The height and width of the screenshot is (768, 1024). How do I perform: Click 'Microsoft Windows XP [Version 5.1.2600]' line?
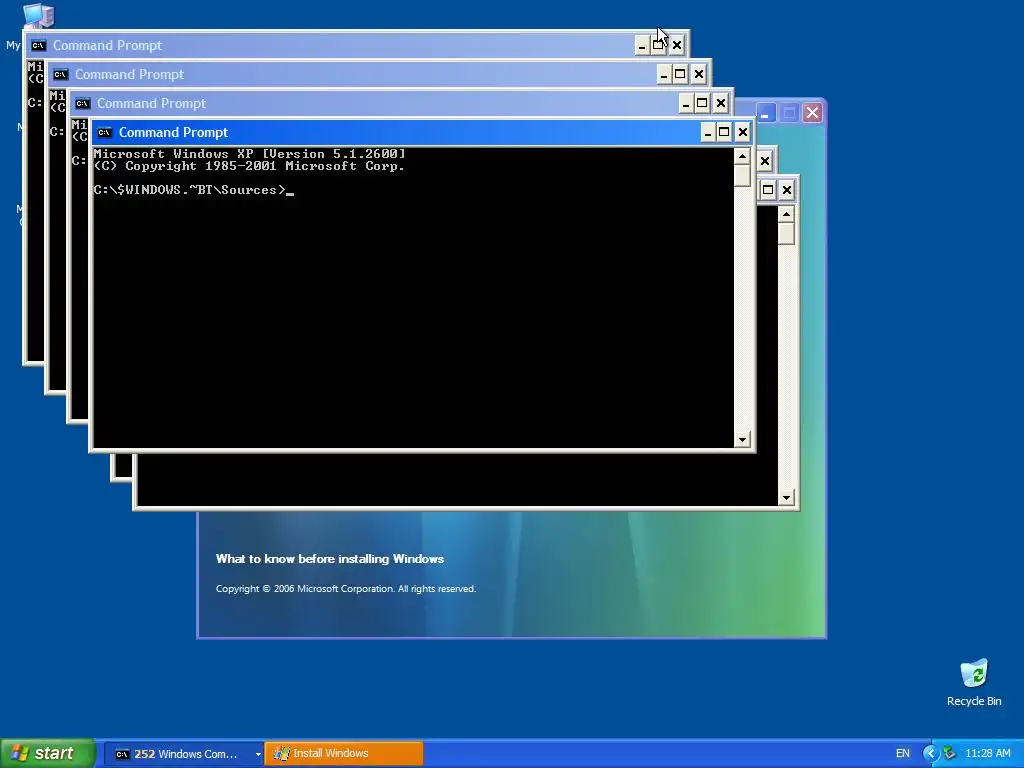coord(249,154)
